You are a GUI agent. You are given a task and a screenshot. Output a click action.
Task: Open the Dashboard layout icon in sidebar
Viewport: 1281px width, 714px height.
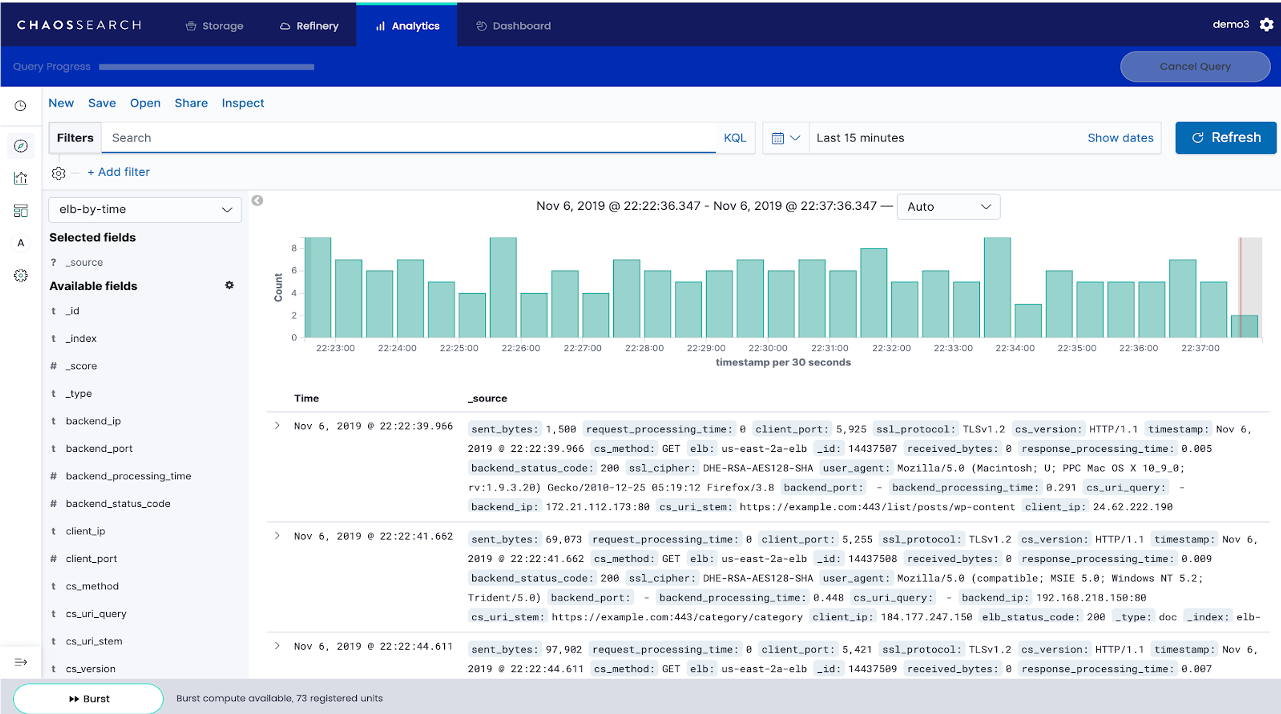pos(20,210)
